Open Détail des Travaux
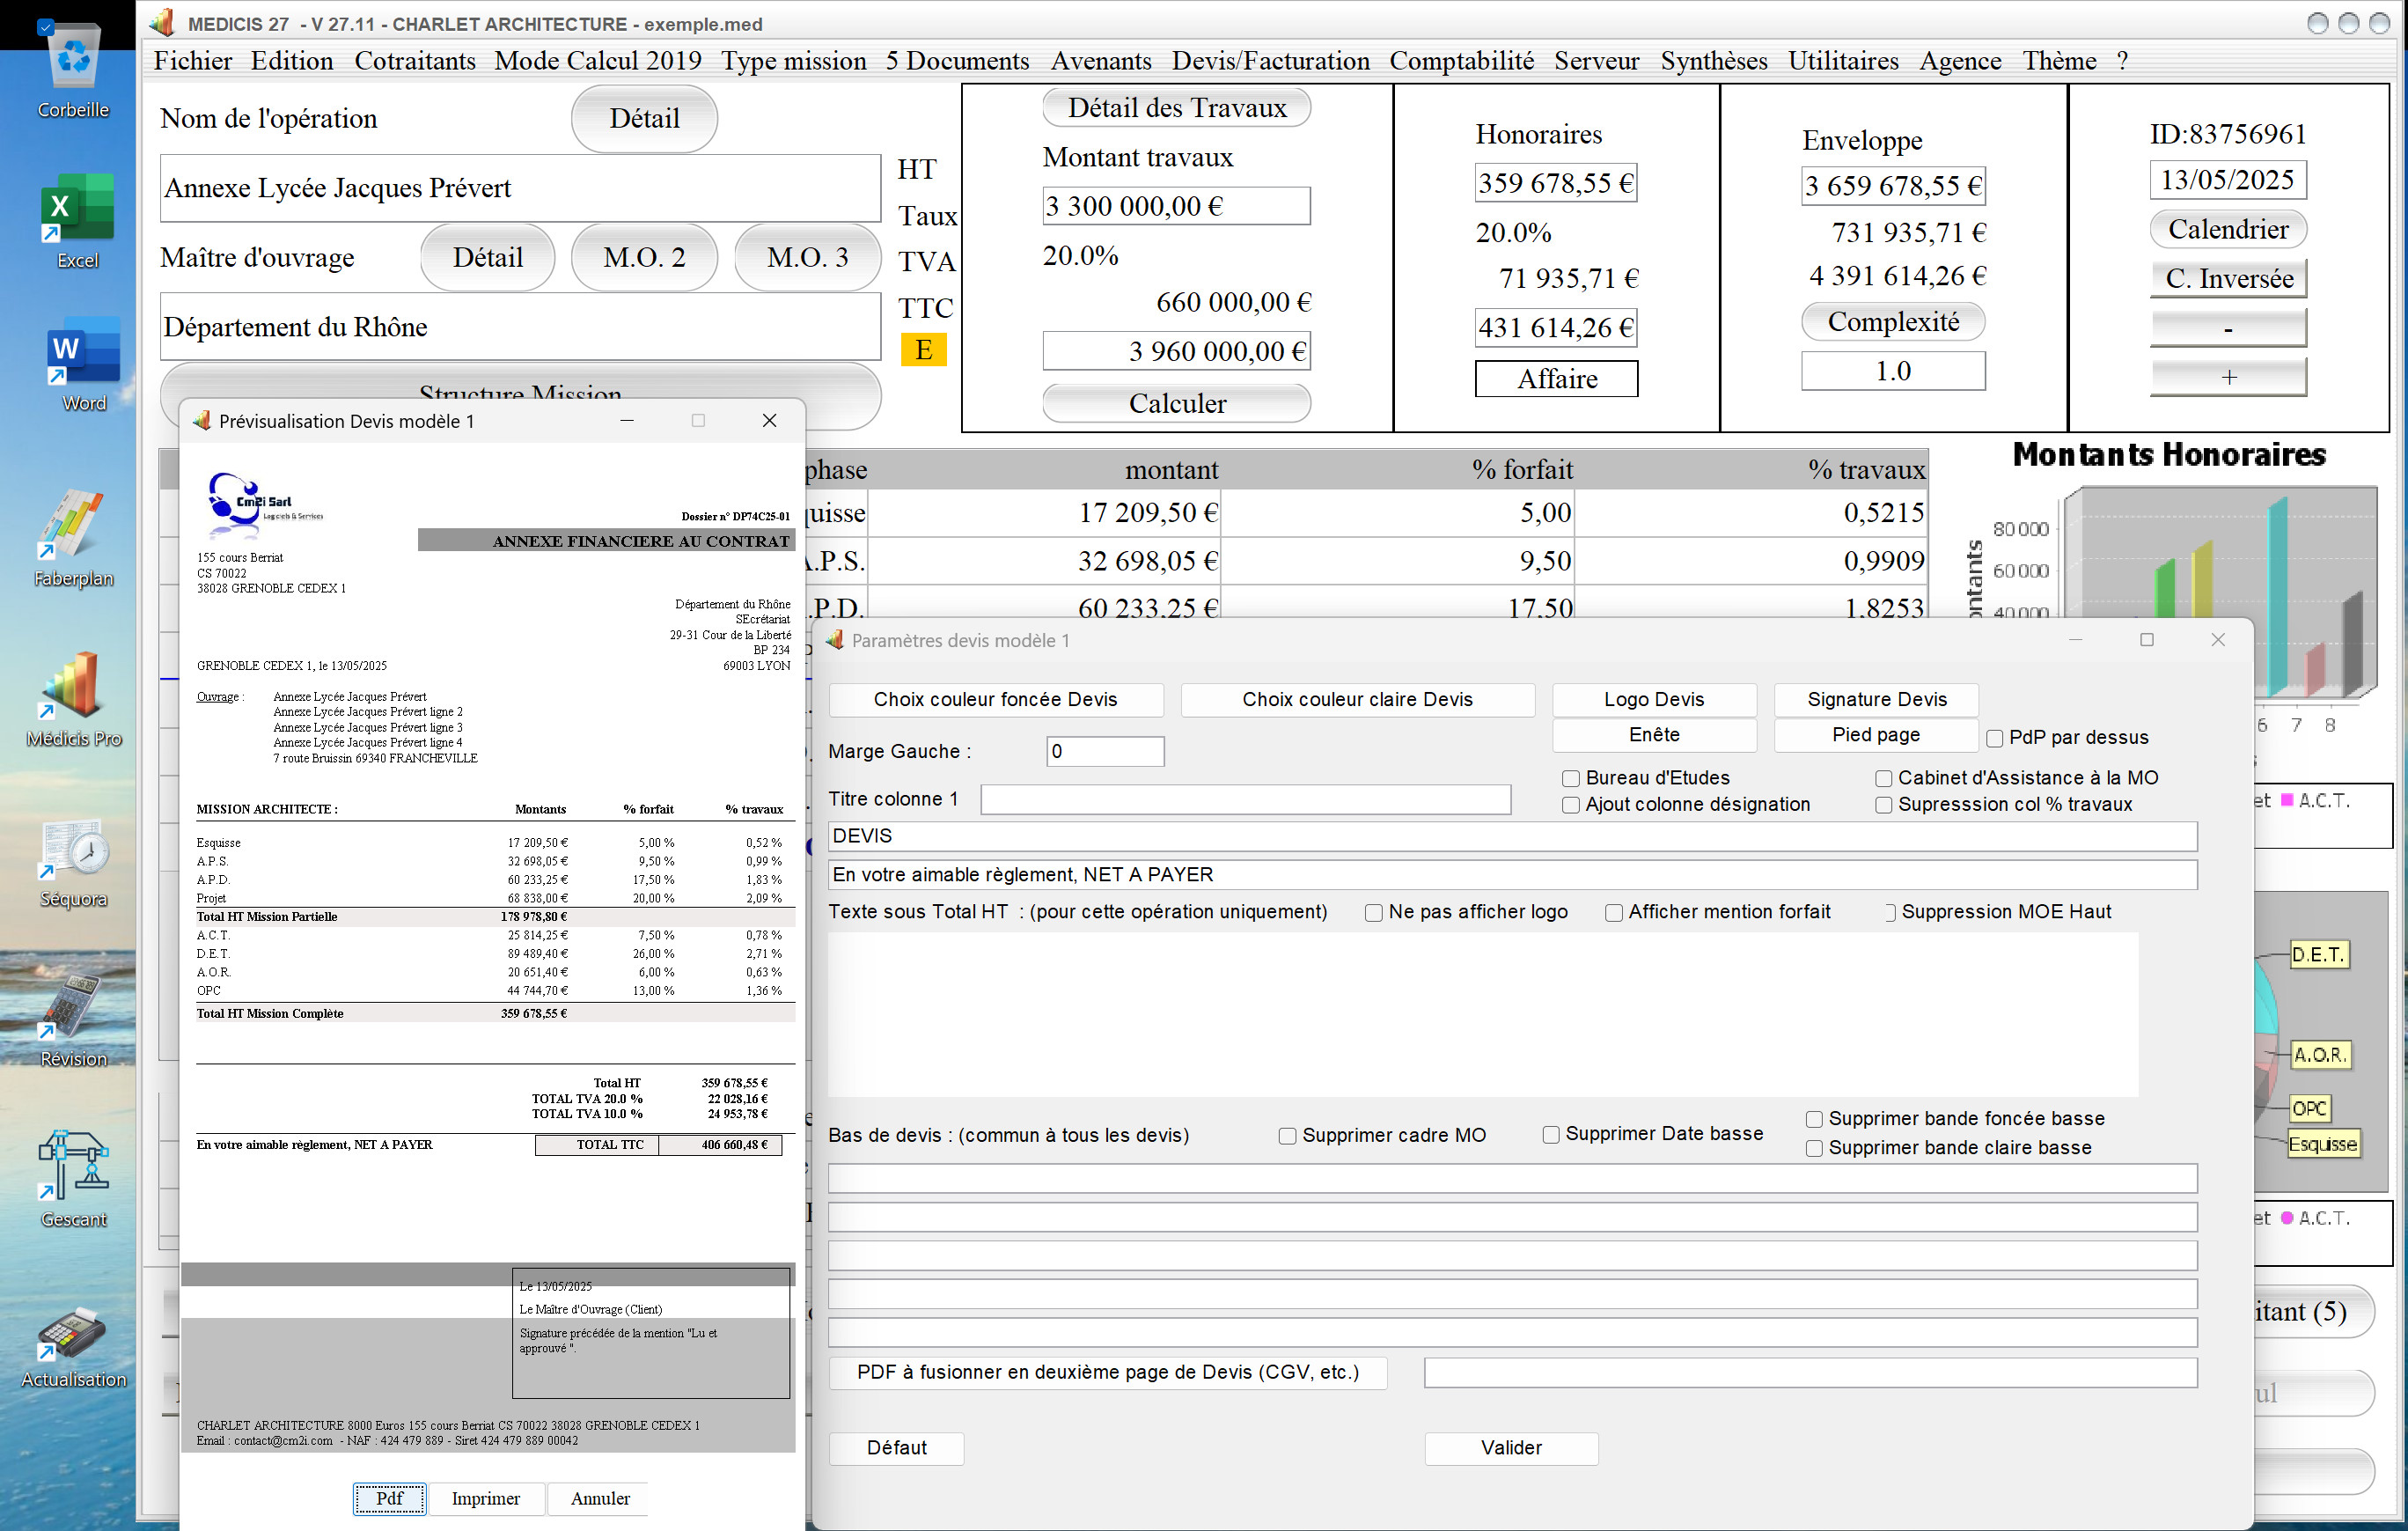Image resolution: width=2408 pixels, height=1531 pixels. point(1177,108)
